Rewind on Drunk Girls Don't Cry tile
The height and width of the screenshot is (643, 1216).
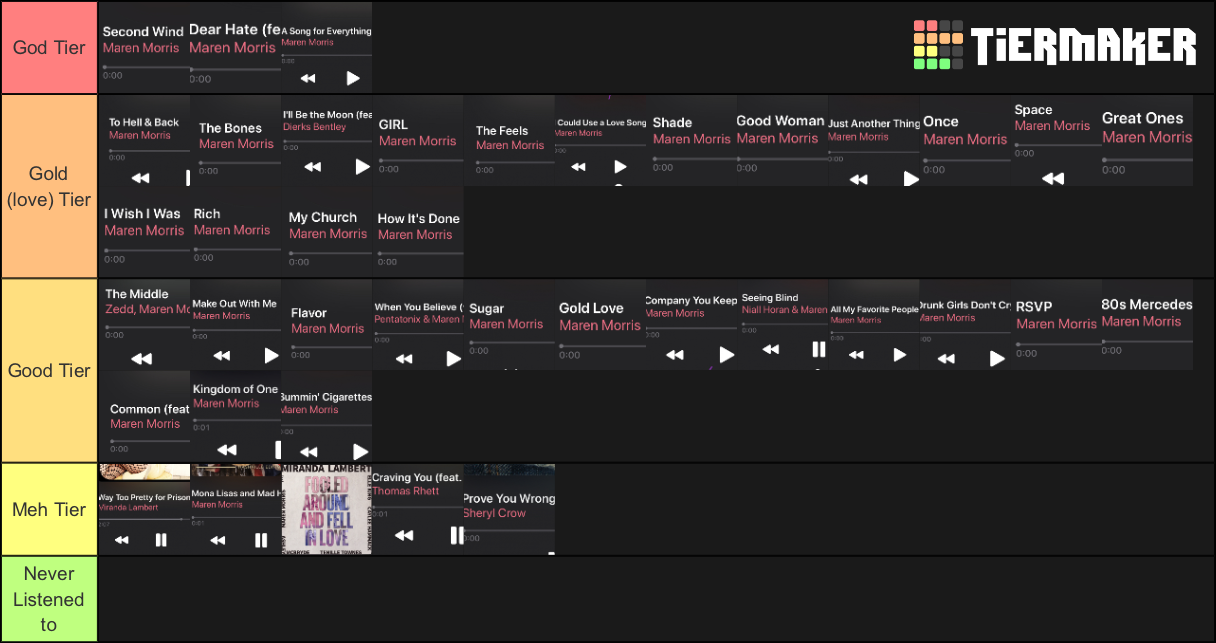946,358
